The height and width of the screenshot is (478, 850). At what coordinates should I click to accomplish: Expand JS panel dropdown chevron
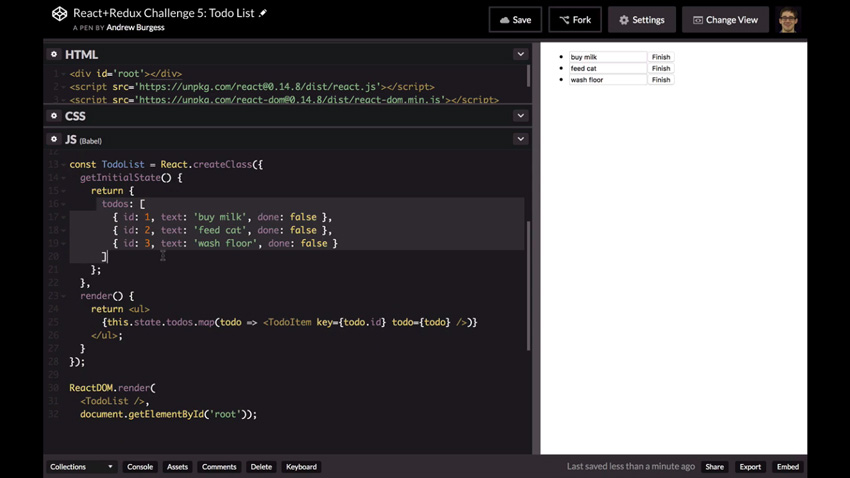520,139
